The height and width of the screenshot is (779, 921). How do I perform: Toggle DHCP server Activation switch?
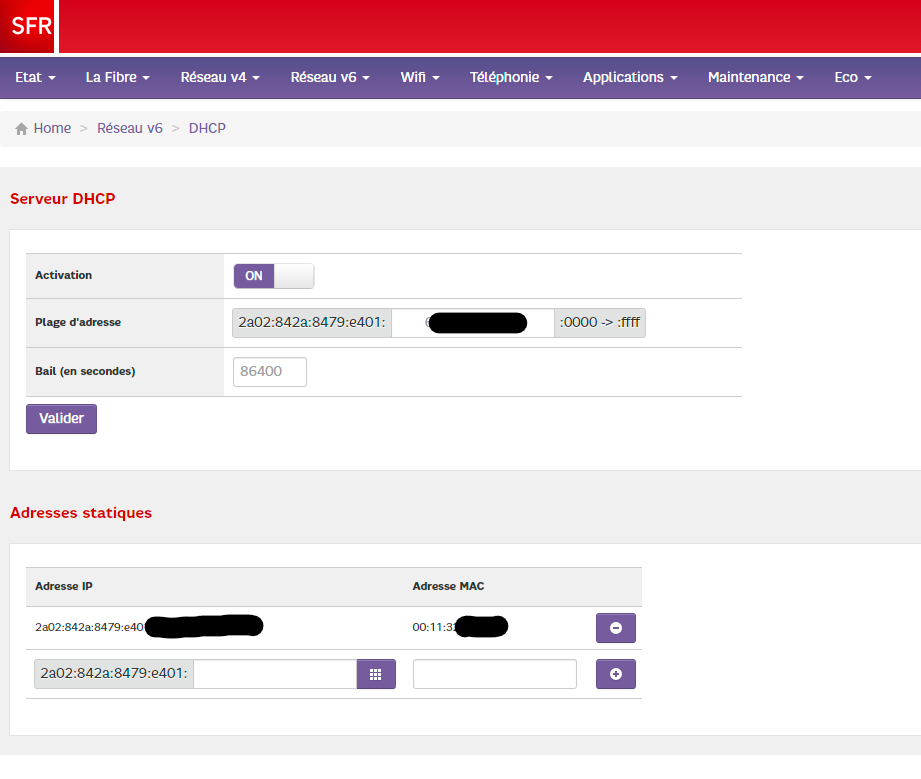[273, 276]
